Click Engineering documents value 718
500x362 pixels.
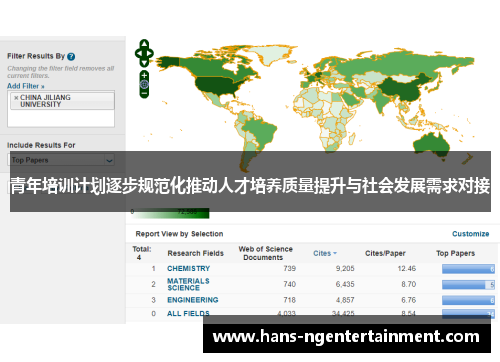(x=289, y=300)
